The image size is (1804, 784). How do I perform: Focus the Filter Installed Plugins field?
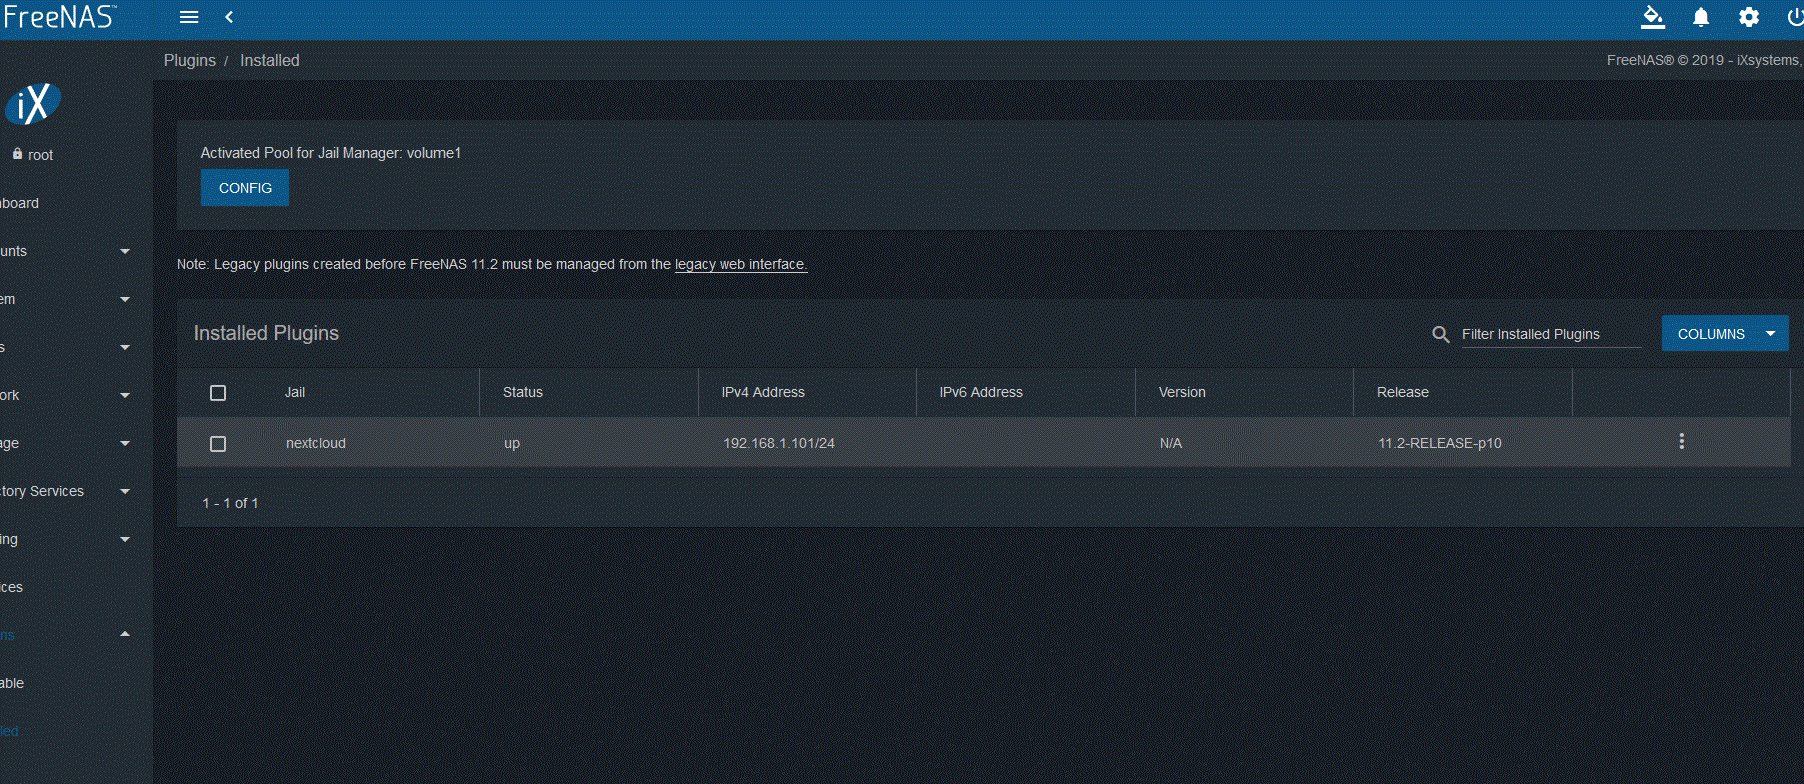[1551, 334]
